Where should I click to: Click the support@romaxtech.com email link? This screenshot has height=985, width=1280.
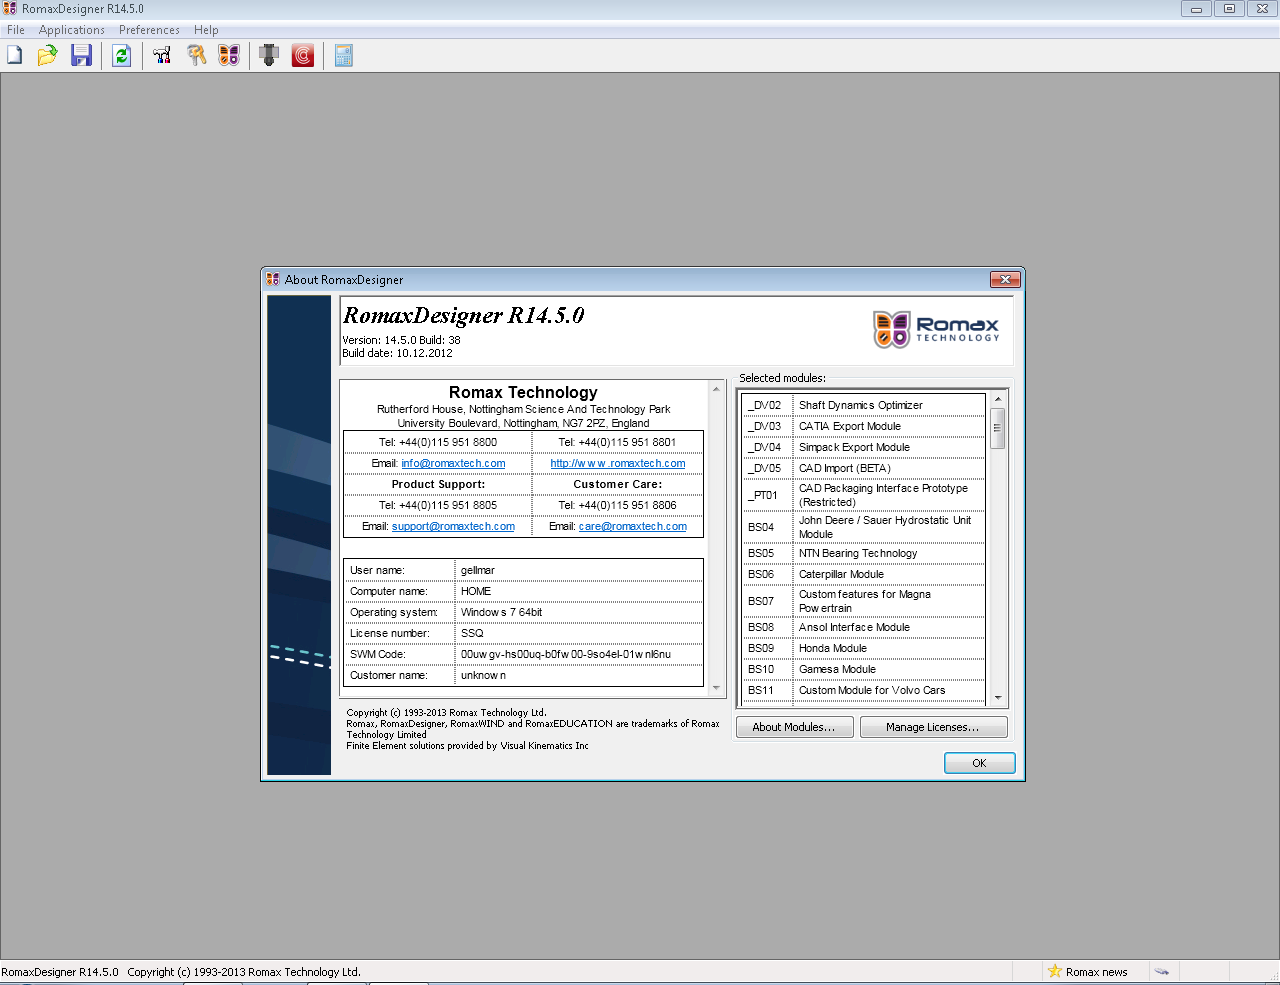click(x=453, y=526)
